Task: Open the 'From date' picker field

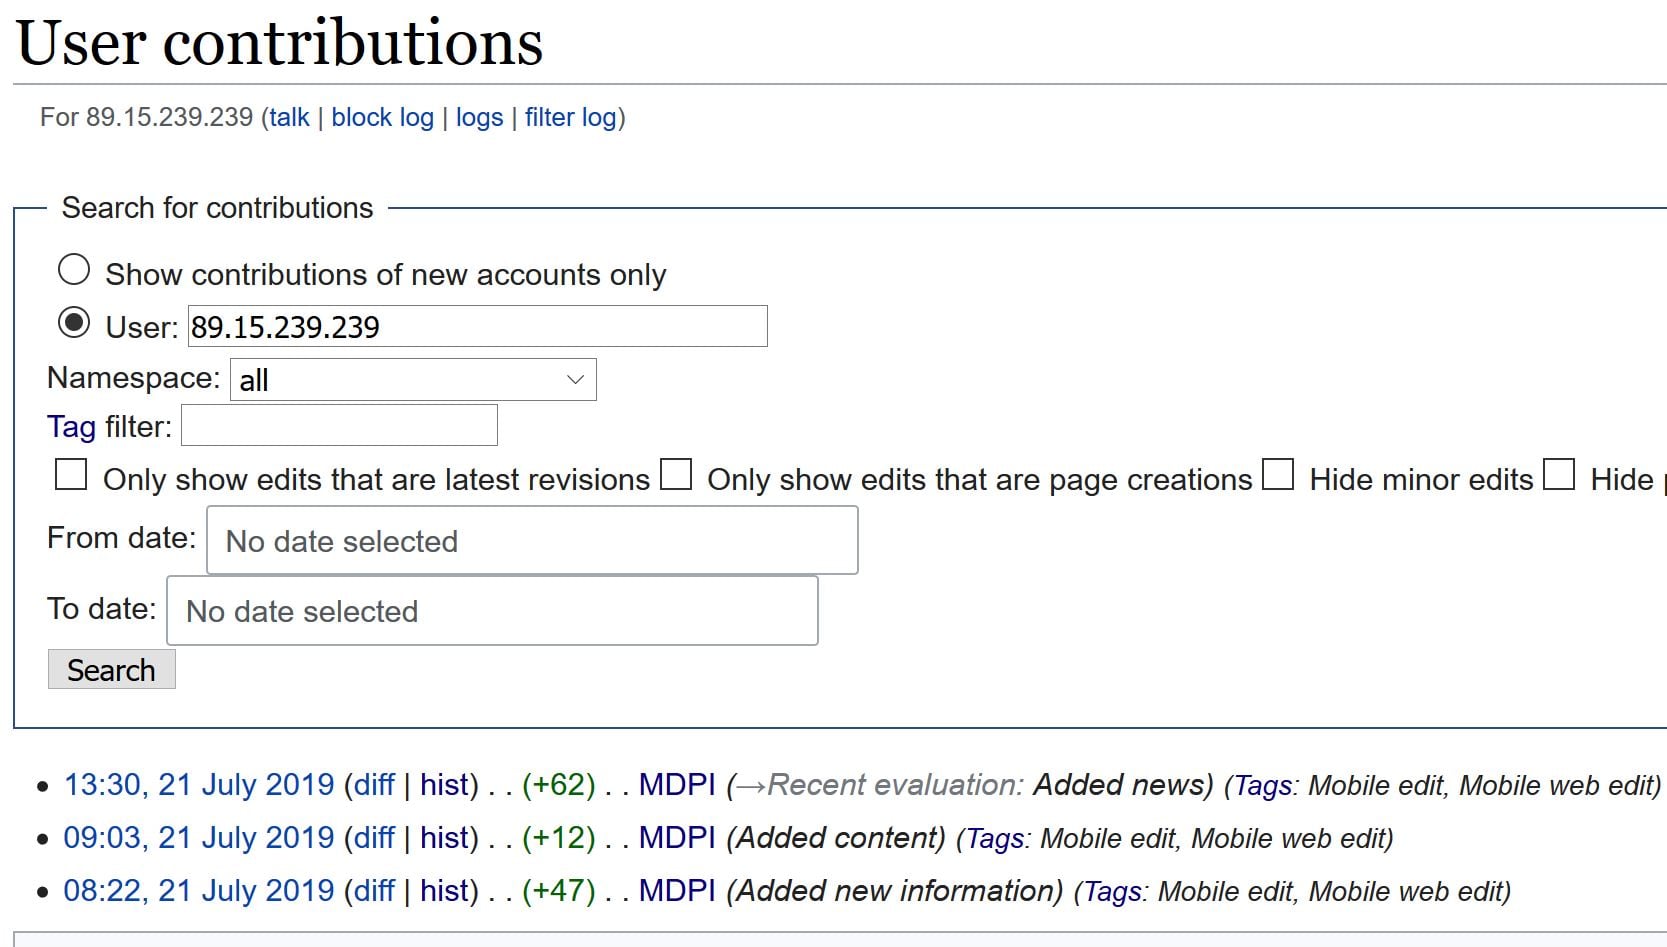Action: point(532,541)
